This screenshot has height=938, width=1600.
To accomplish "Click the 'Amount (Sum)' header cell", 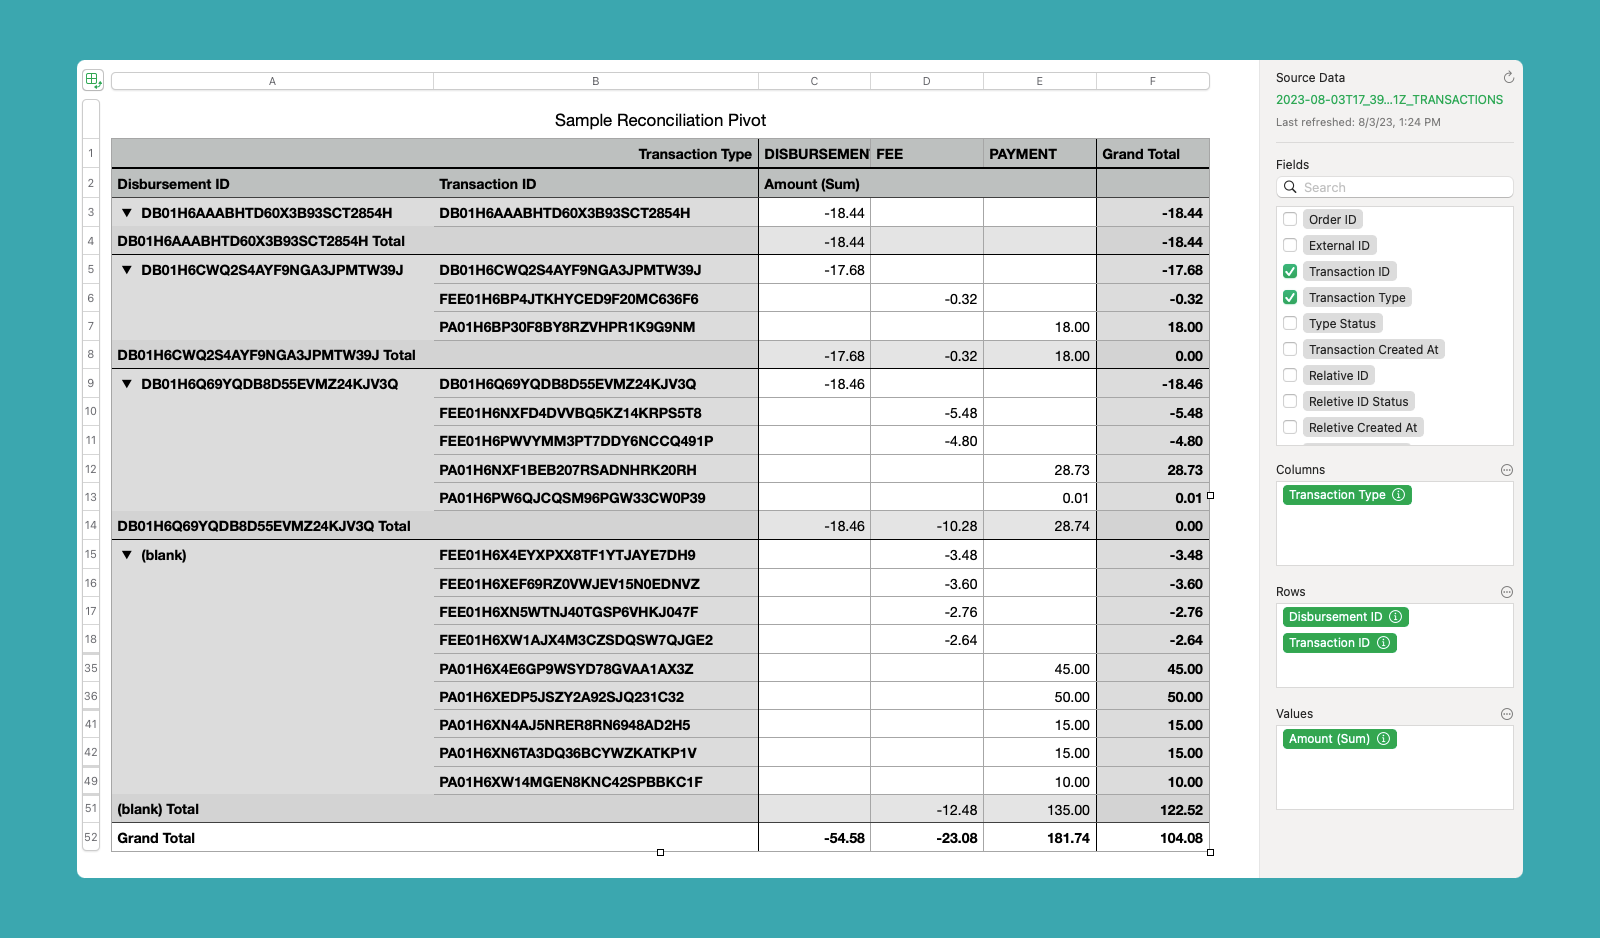I will coord(812,184).
